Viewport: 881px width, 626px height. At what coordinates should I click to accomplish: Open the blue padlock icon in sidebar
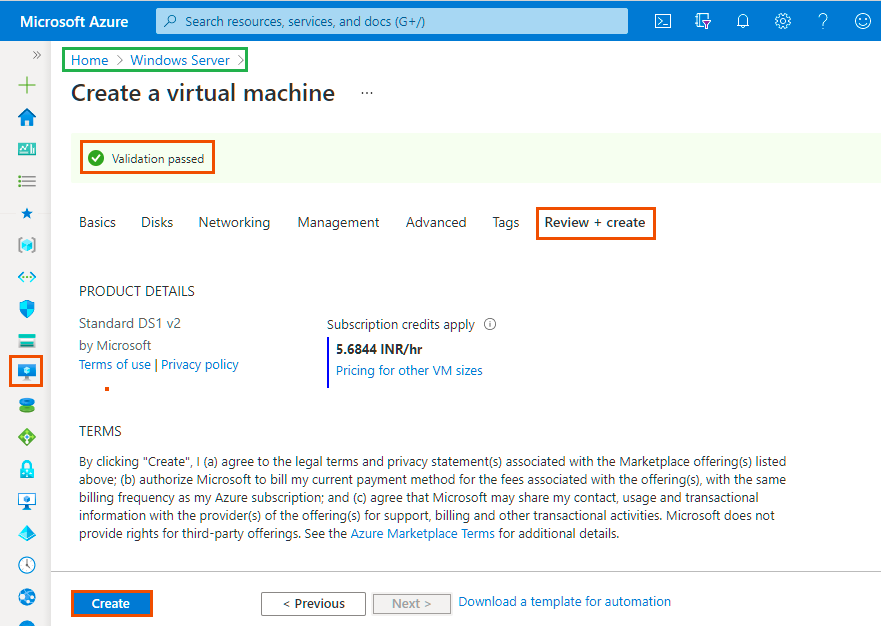pos(27,469)
